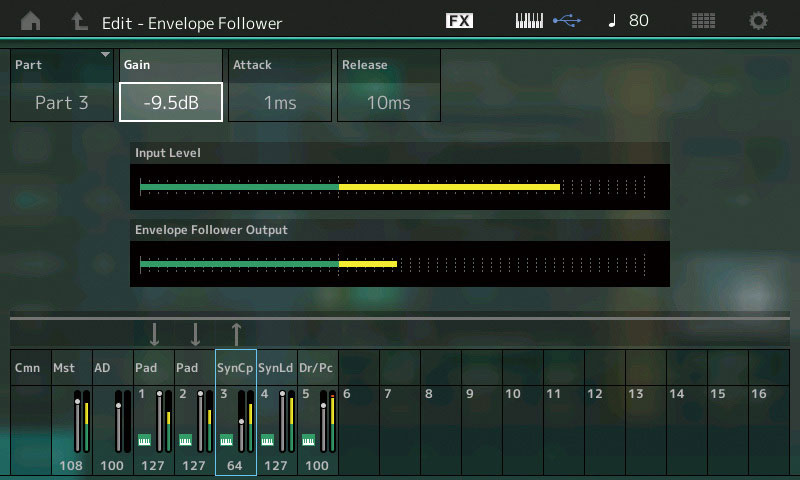The height and width of the screenshot is (480, 800).
Task: Open the tempo setting showing 80
Action: 629,21
